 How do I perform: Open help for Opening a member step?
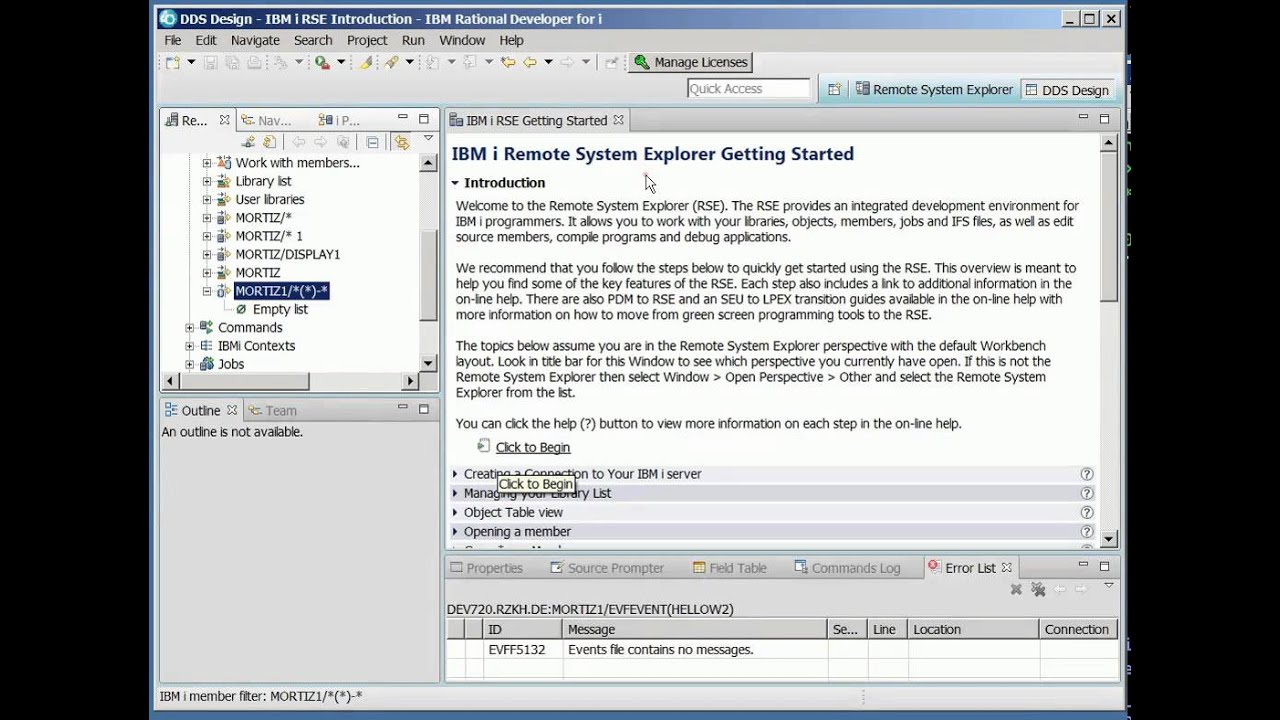[x=1087, y=531]
